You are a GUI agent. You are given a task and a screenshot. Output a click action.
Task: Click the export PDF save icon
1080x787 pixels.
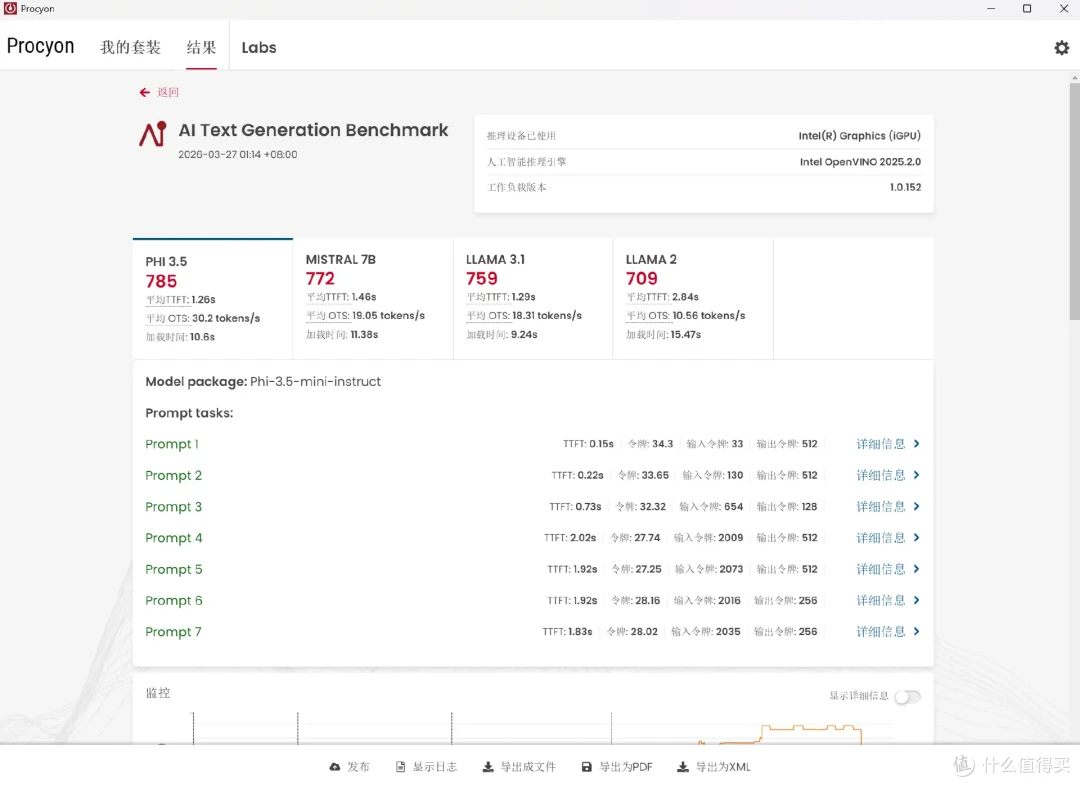(587, 767)
